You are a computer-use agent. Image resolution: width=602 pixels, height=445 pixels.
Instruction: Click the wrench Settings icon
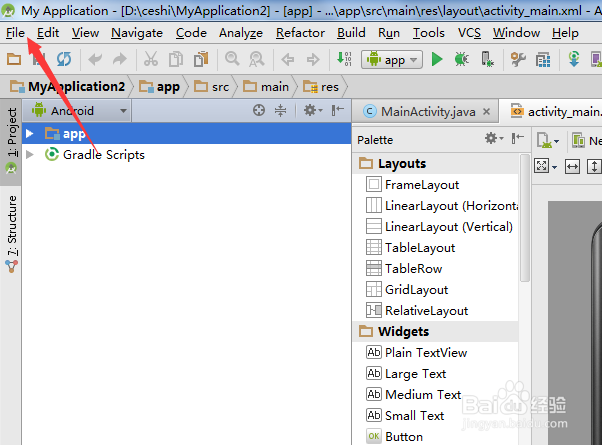point(518,60)
